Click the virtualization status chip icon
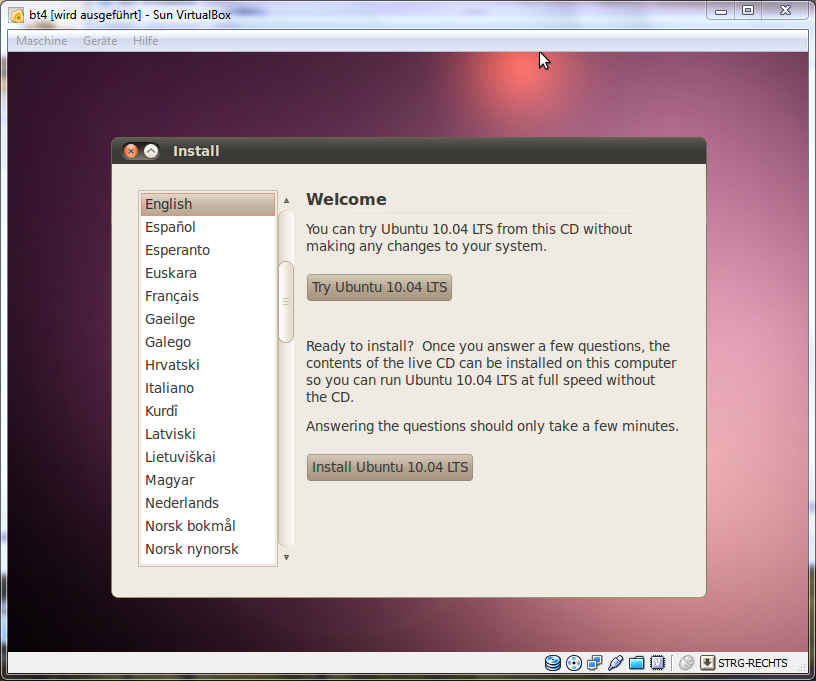Viewport: 816px width, 681px height. tap(658, 663)
